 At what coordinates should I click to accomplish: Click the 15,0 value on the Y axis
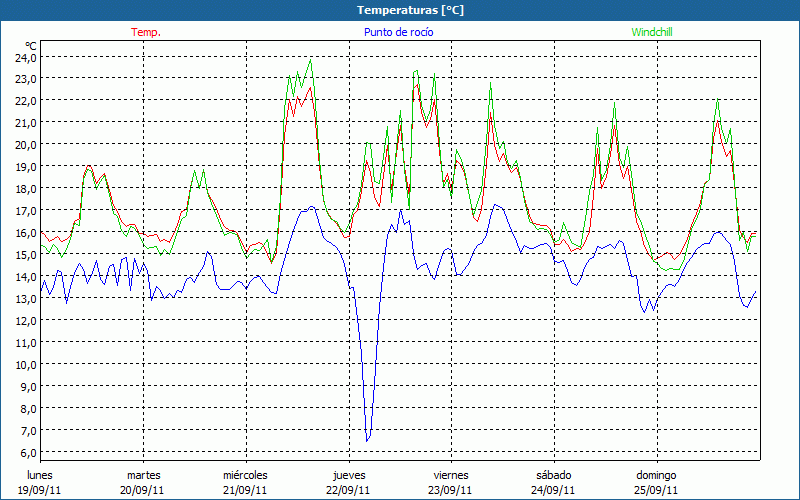tap(25, 254)
